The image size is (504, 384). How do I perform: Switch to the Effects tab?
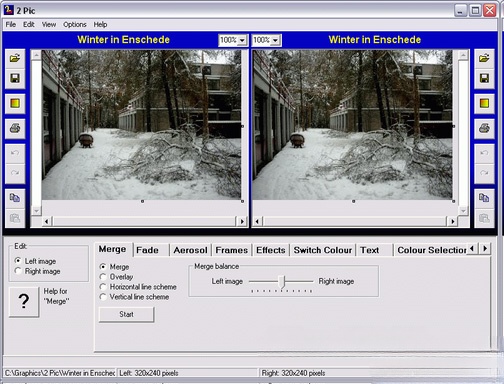(x=271, y=250)
